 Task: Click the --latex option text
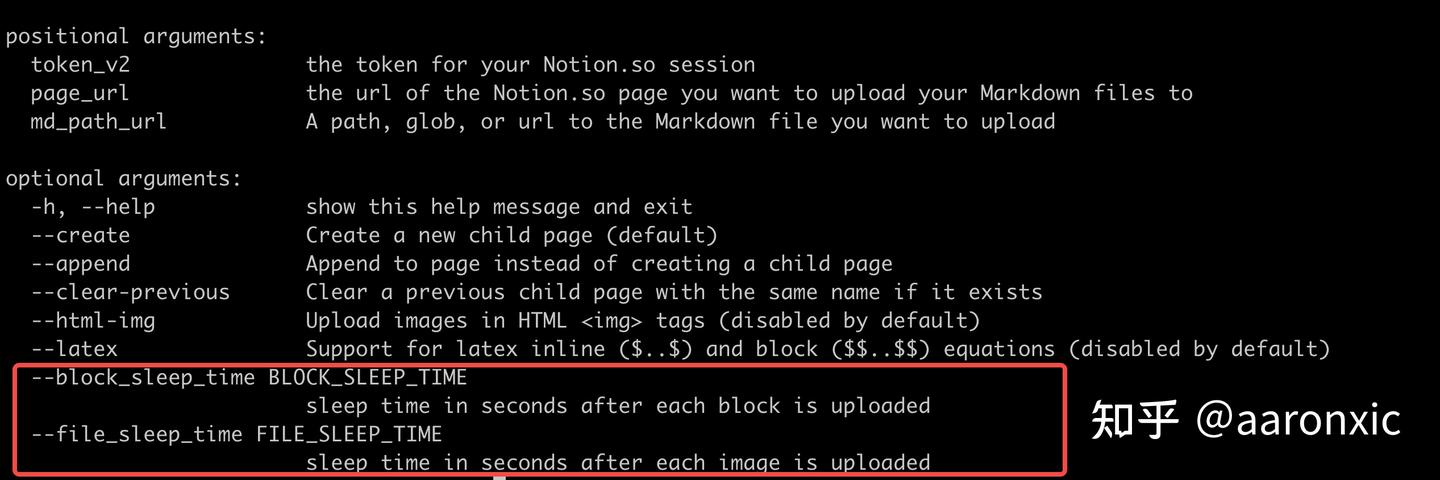click(x=74, y=350)
